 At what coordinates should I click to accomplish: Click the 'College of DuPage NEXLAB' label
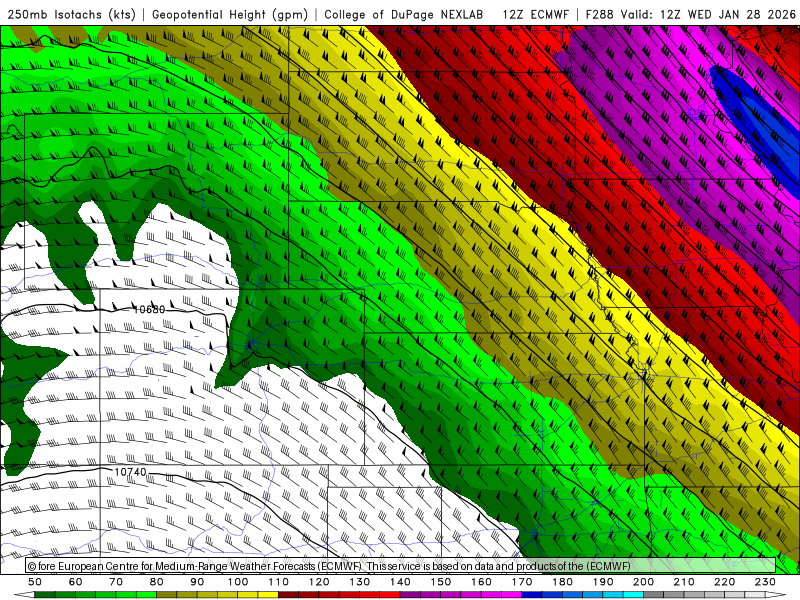[403, 15]
